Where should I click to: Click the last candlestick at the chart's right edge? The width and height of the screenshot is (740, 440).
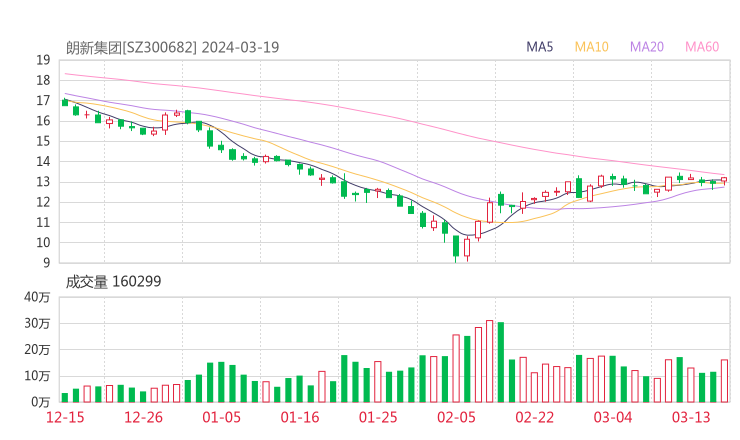click(724, 180)
